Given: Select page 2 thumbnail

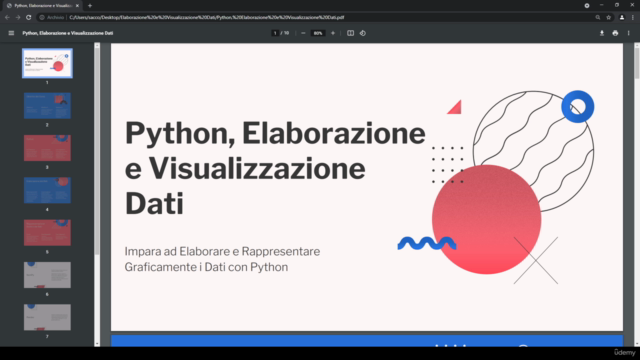Looking at the screenshot, I should (47, 106).
